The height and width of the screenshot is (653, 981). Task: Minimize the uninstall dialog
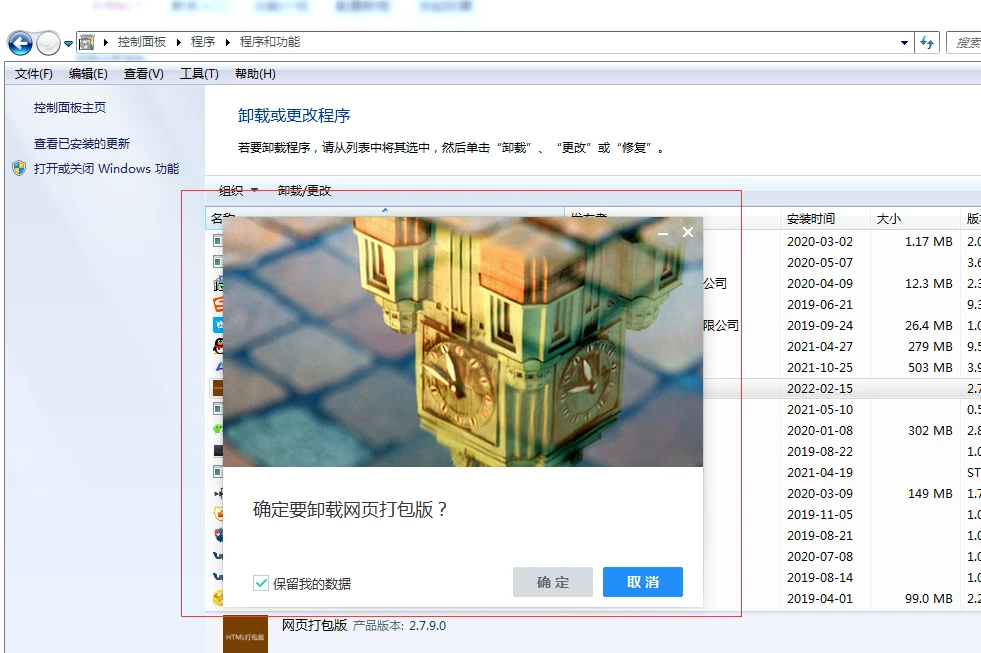(x=663, y=233)
